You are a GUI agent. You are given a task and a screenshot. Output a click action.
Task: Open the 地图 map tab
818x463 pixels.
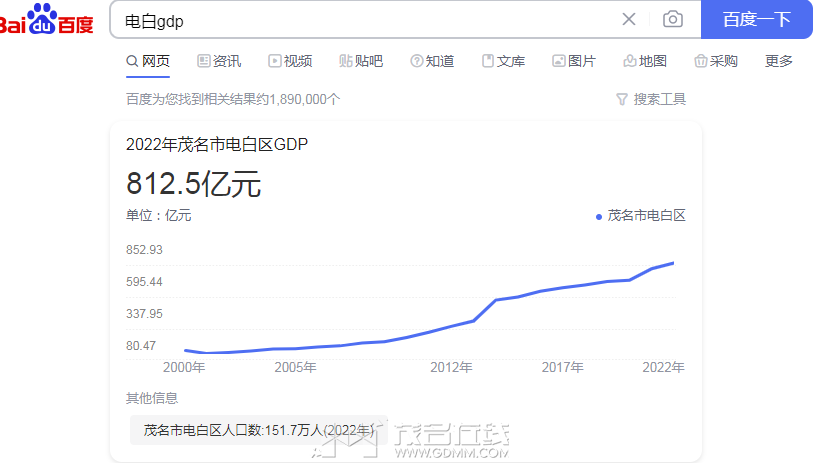click(645, 62)
